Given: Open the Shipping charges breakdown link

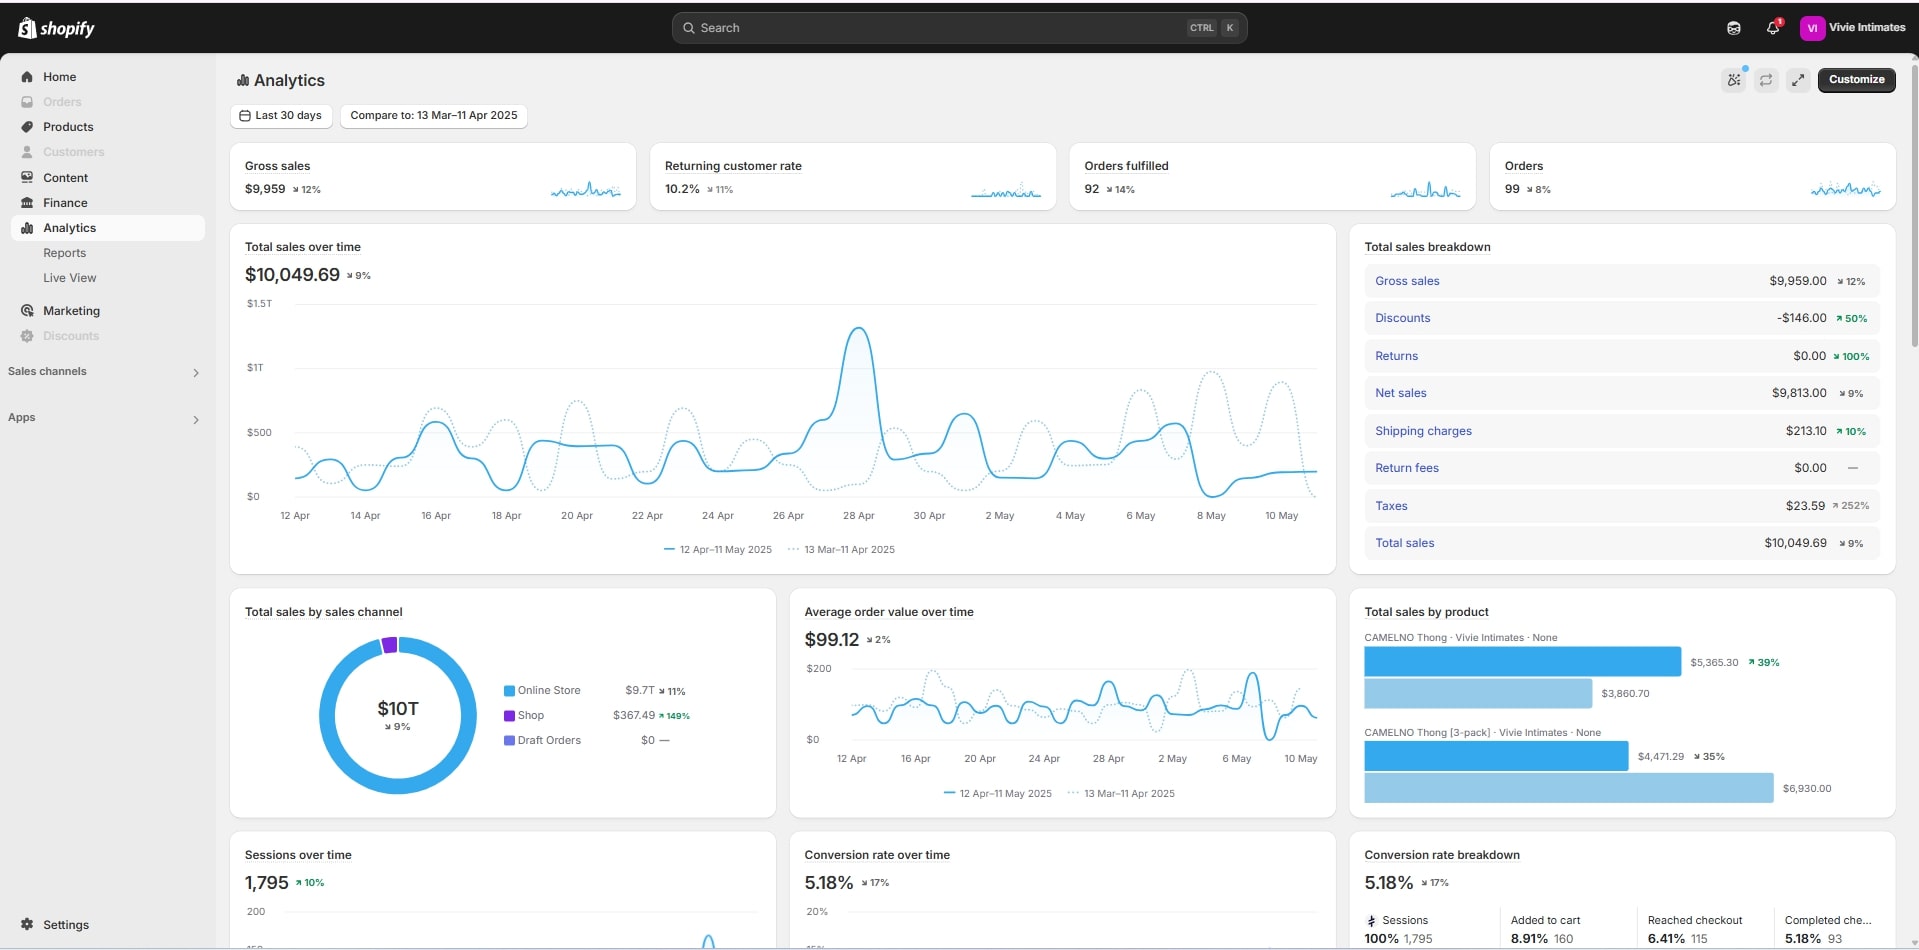Looking at the screenshot, I should tap(1423, 431).
